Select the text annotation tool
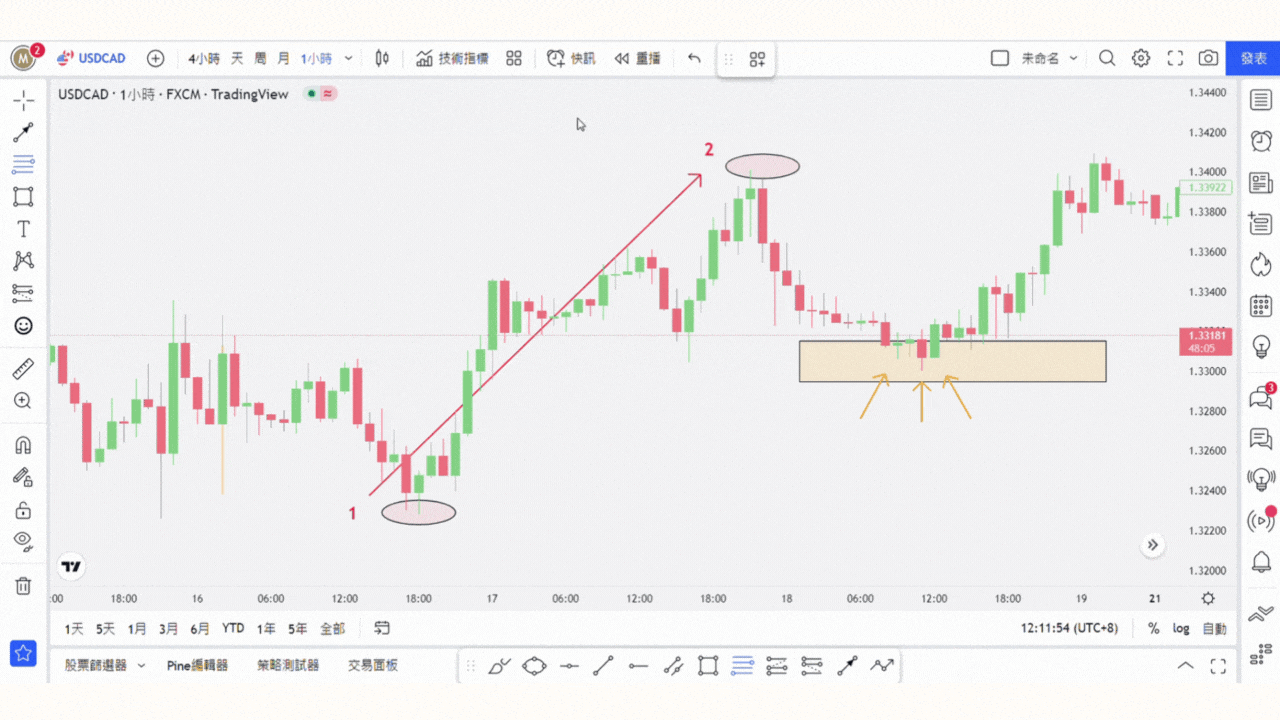This screenshot has height=720, width=1280. 23,230
